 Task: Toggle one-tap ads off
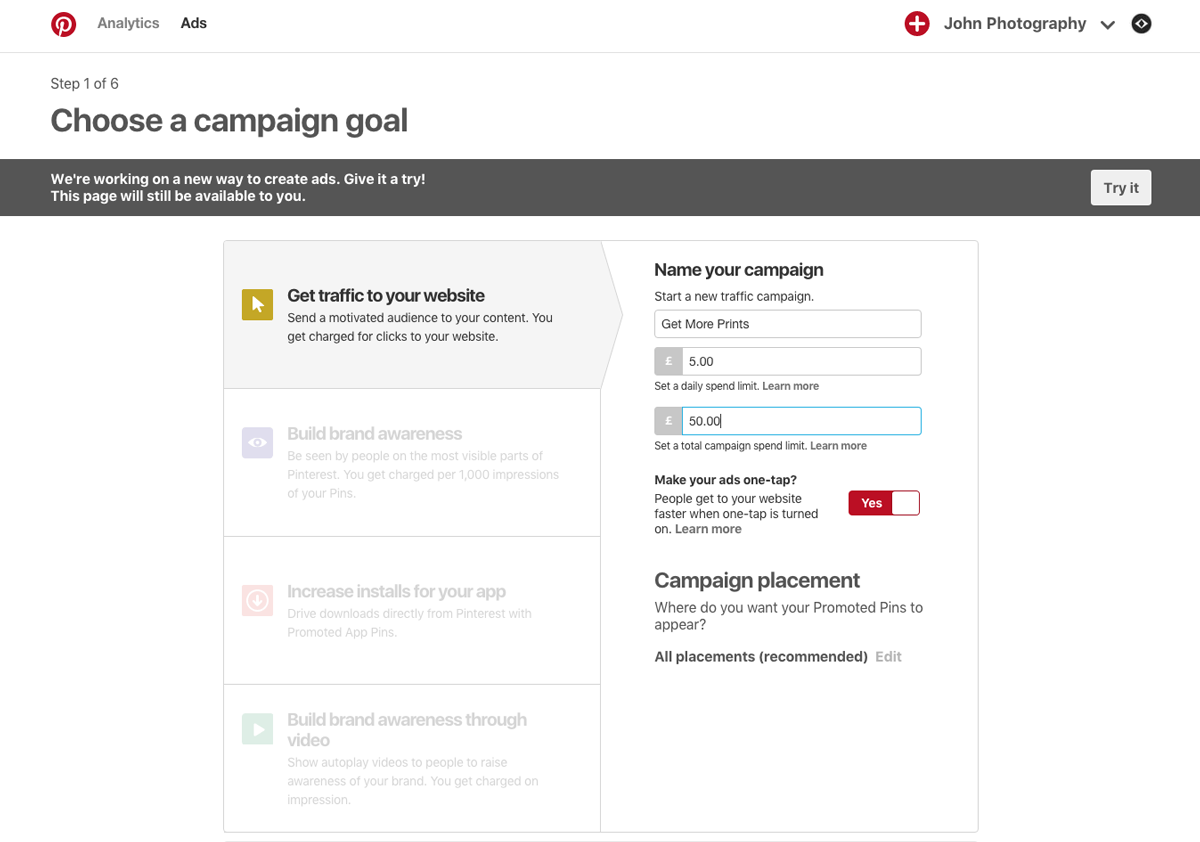(884, 503)
